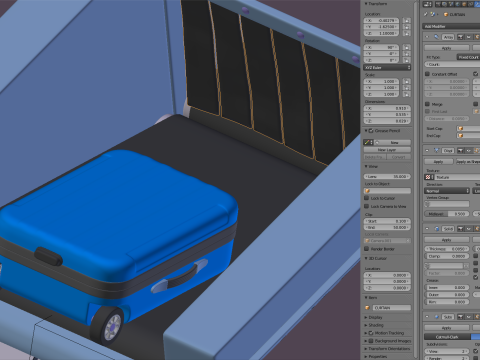This screenshot has width=480, height=360.
Task: Open the Properties editor type menu
Action: click(428, 4)
